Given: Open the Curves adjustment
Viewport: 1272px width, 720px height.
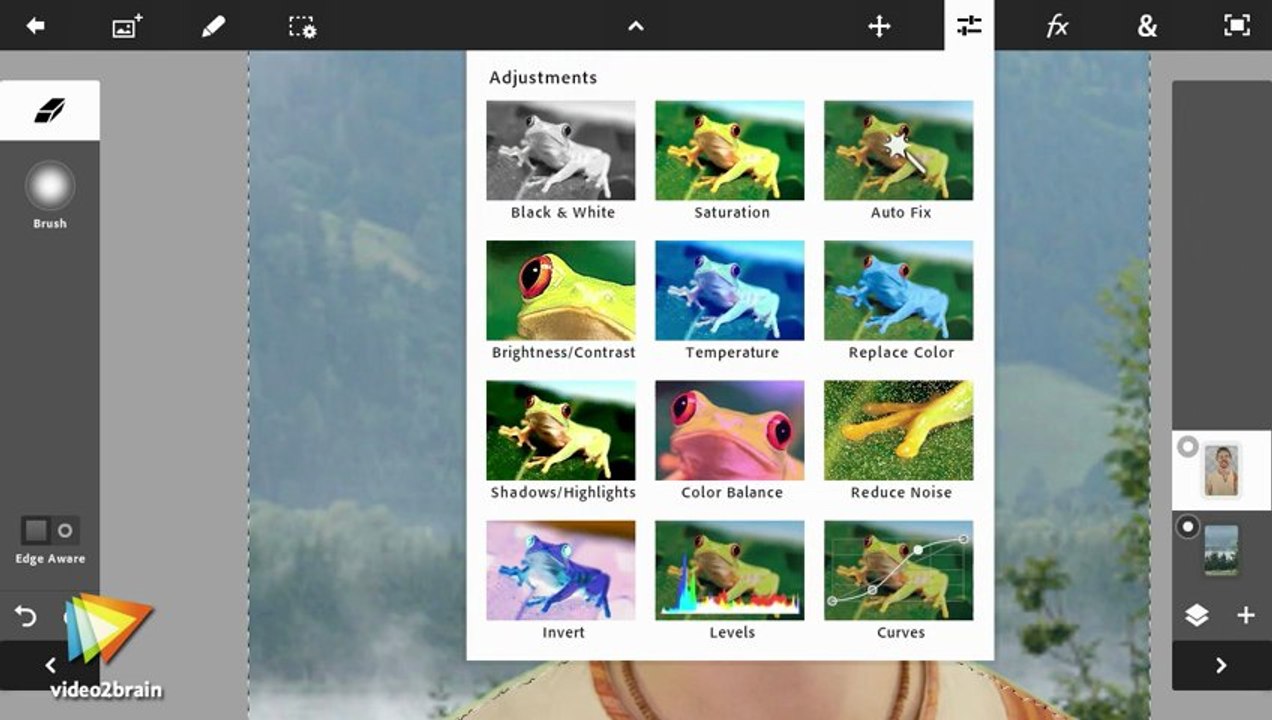Looking at the screenshot, I should click(x=899, y=580).
